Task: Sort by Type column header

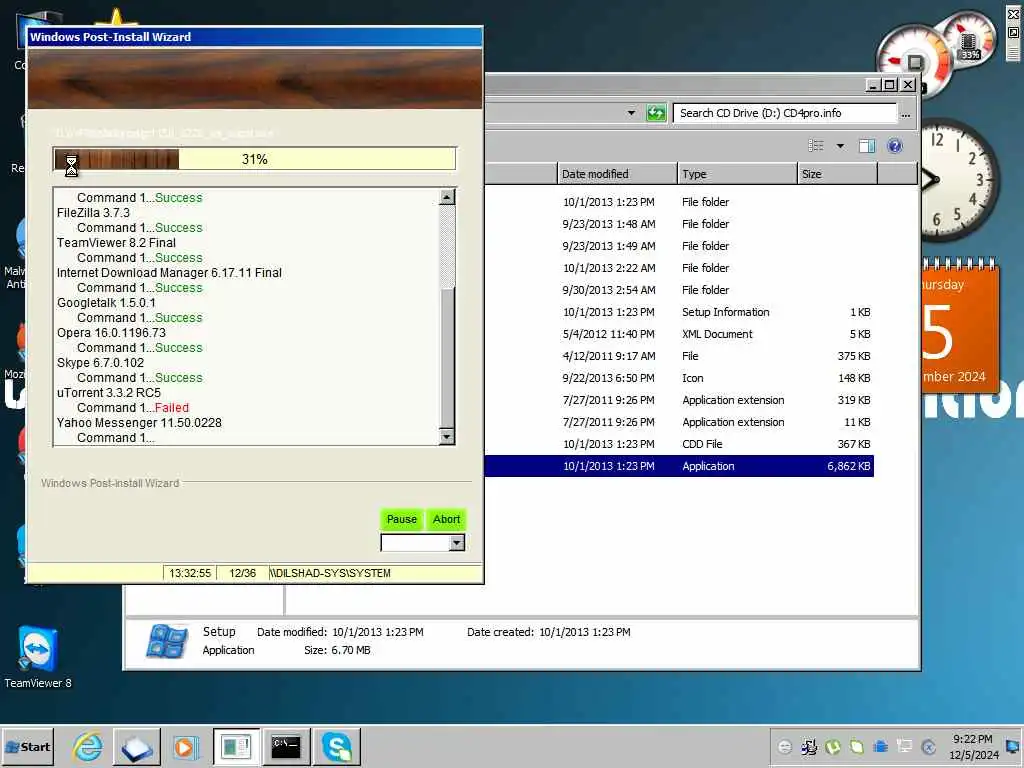Action: click(737, 174)
